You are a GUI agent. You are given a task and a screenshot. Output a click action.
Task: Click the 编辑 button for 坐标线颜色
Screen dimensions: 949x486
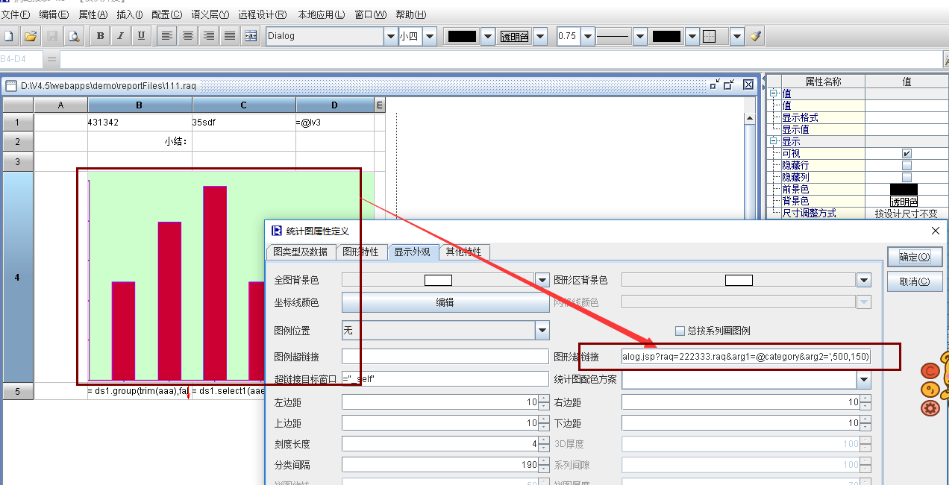pos(445,303)
